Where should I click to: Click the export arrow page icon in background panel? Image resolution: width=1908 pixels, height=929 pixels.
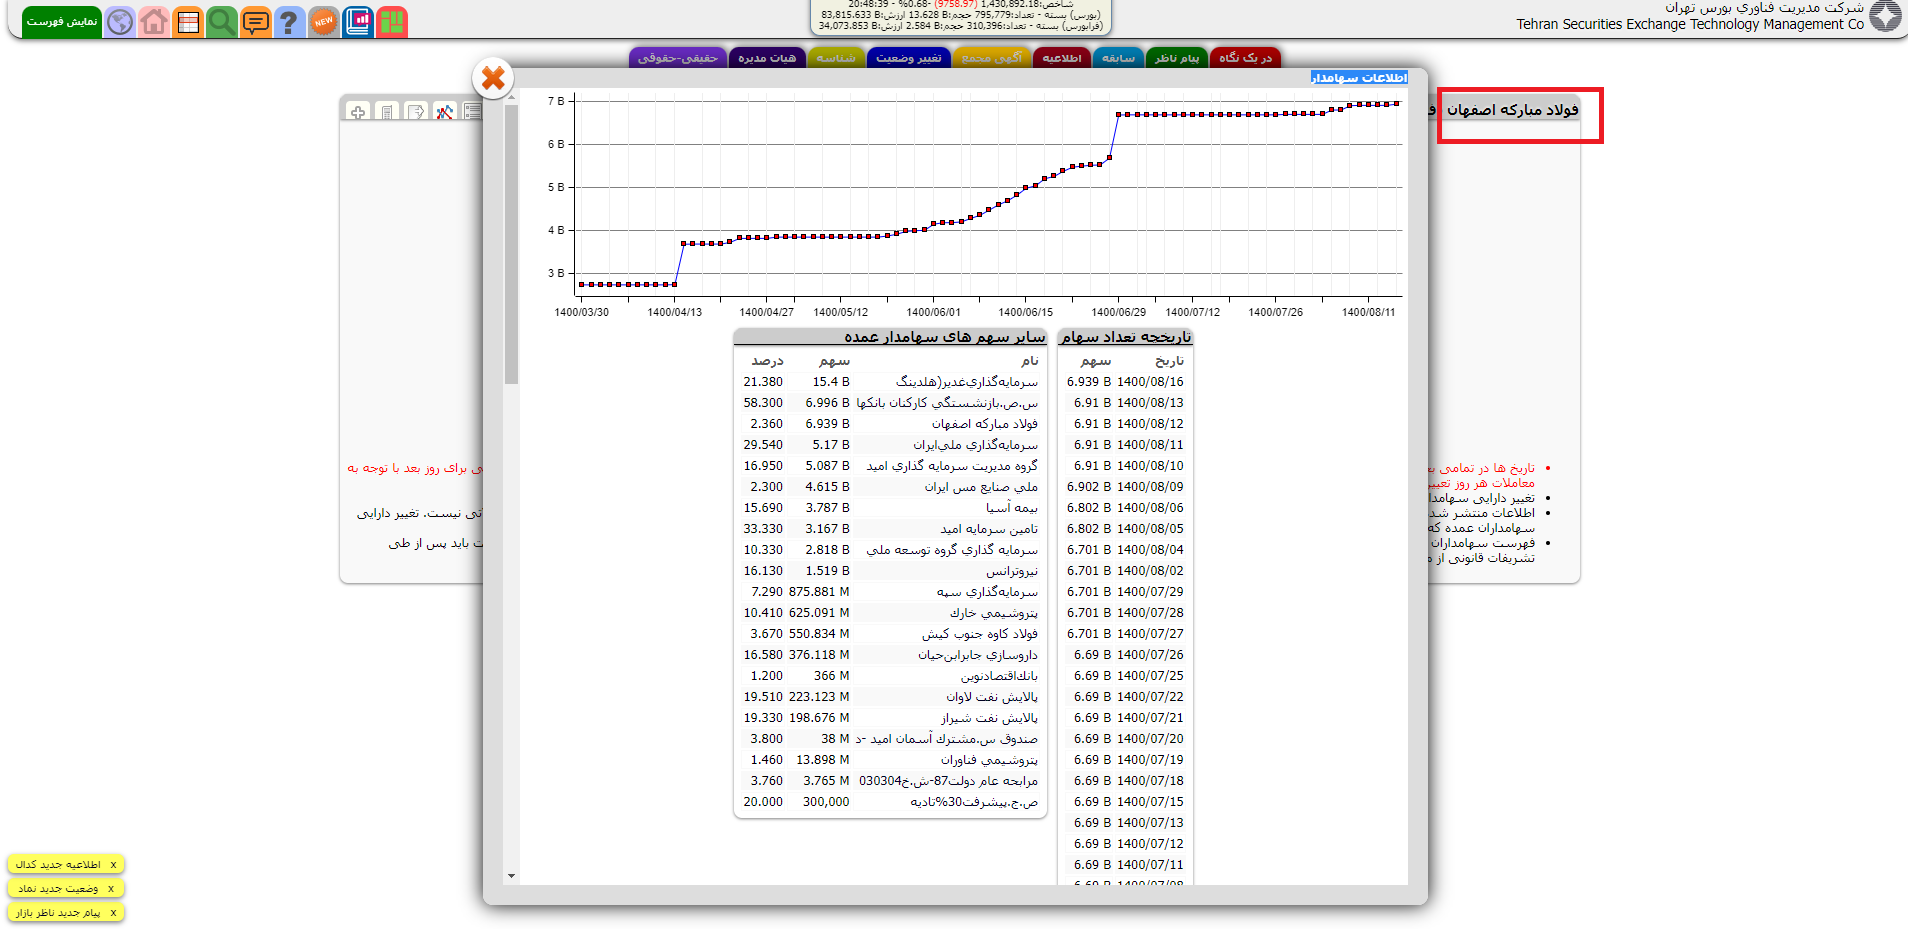416,111
